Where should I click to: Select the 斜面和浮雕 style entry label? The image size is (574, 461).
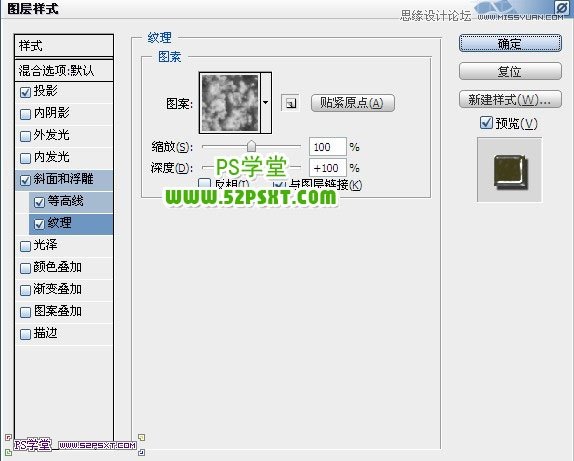(x=63, y=179)
